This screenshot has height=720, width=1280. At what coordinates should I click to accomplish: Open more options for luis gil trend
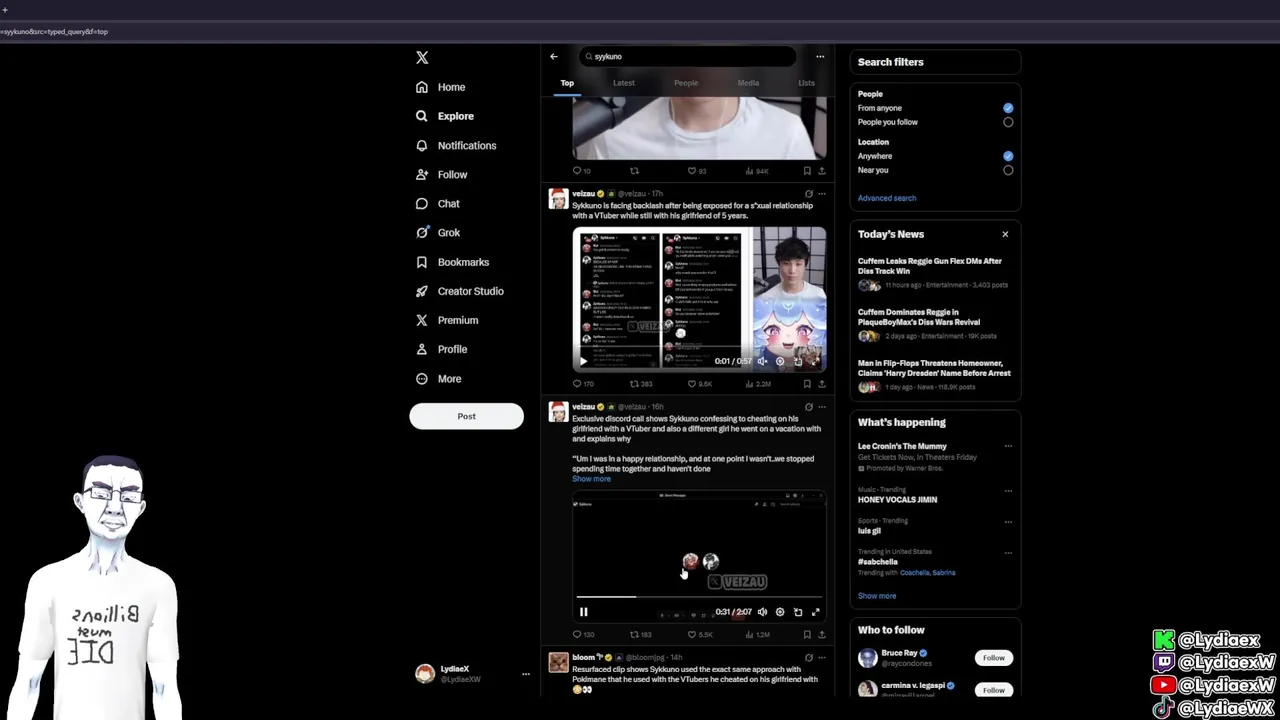pyautogui.click(x=1008, y=522)
